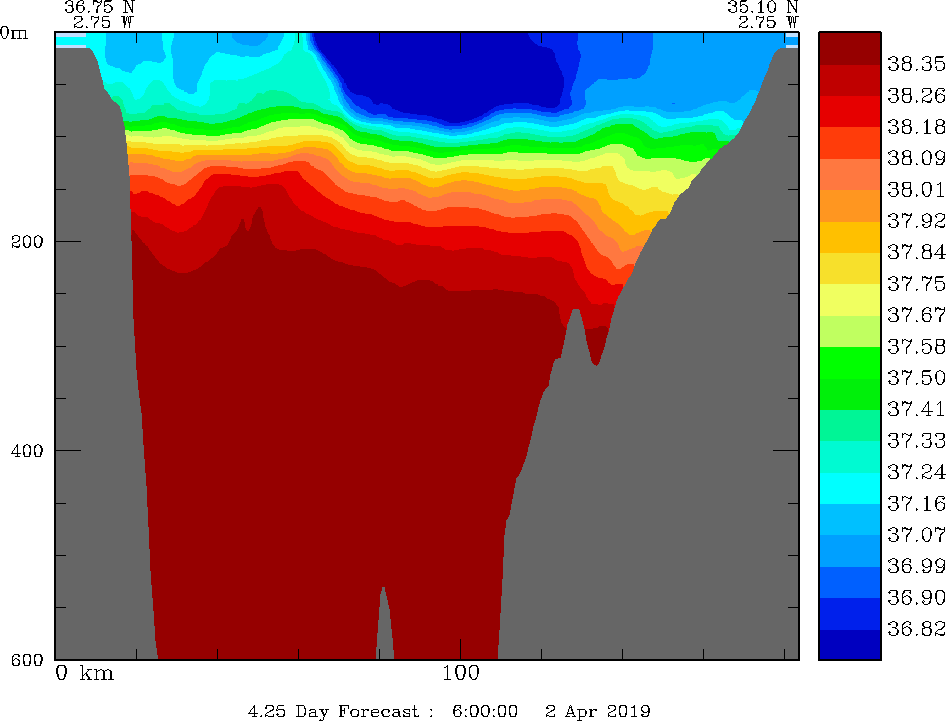Viewport: 946px width, 721px height.
Task: Click the 2 Apr 2019 date
Action: tap(598, 711)
